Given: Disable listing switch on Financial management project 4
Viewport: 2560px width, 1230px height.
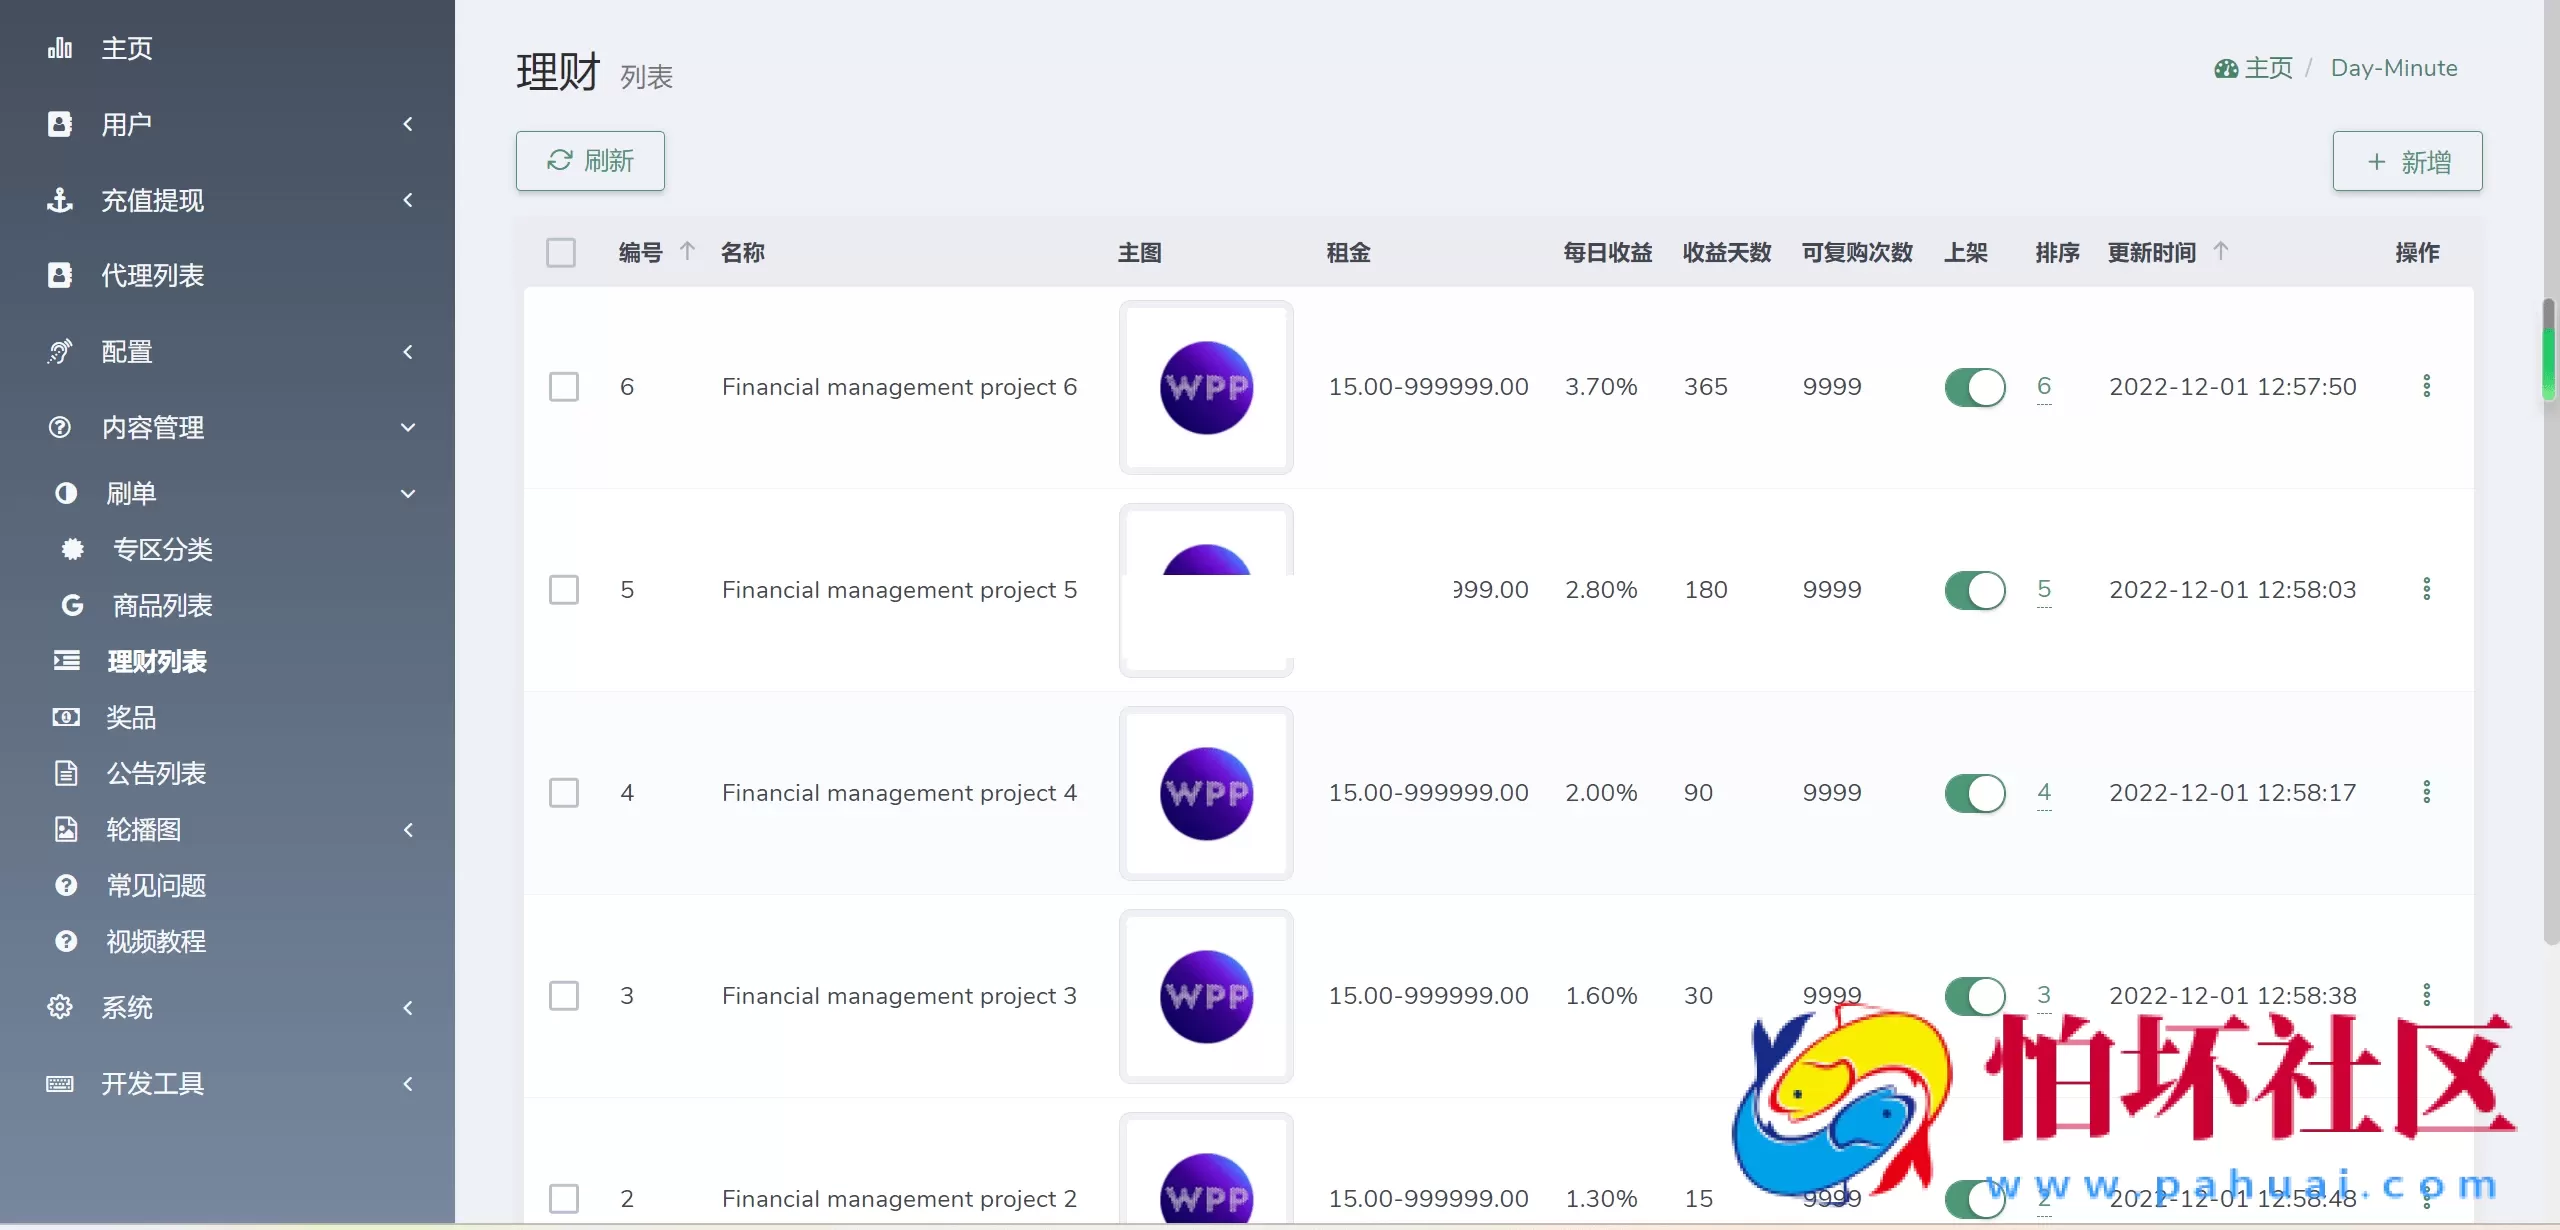Looking at the screenshot, I should point(1975,793).
